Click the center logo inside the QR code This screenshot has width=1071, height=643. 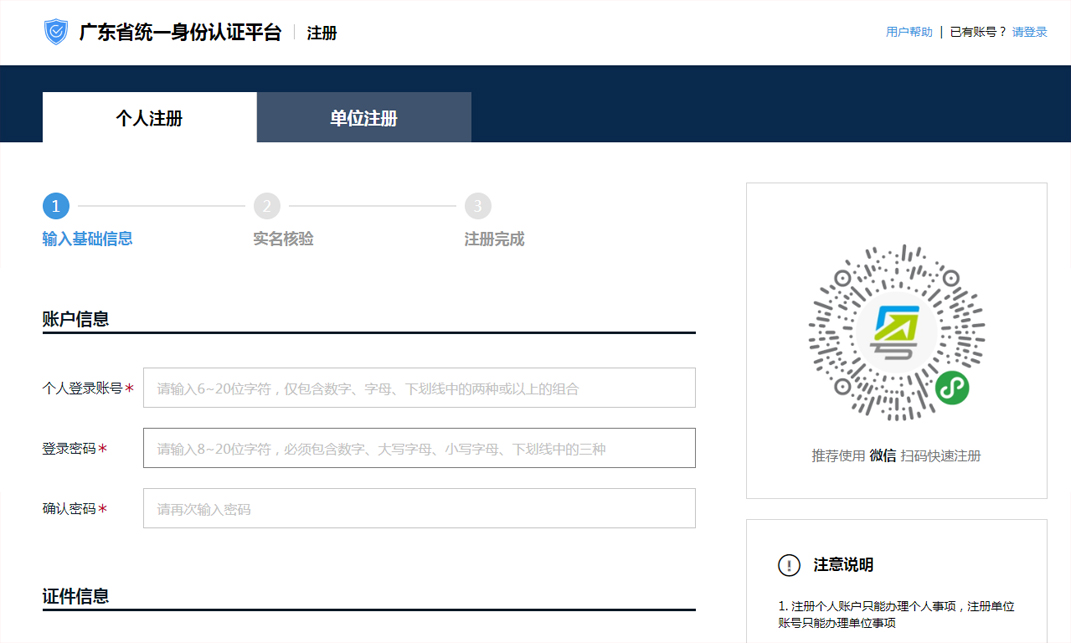pos(896,329)
